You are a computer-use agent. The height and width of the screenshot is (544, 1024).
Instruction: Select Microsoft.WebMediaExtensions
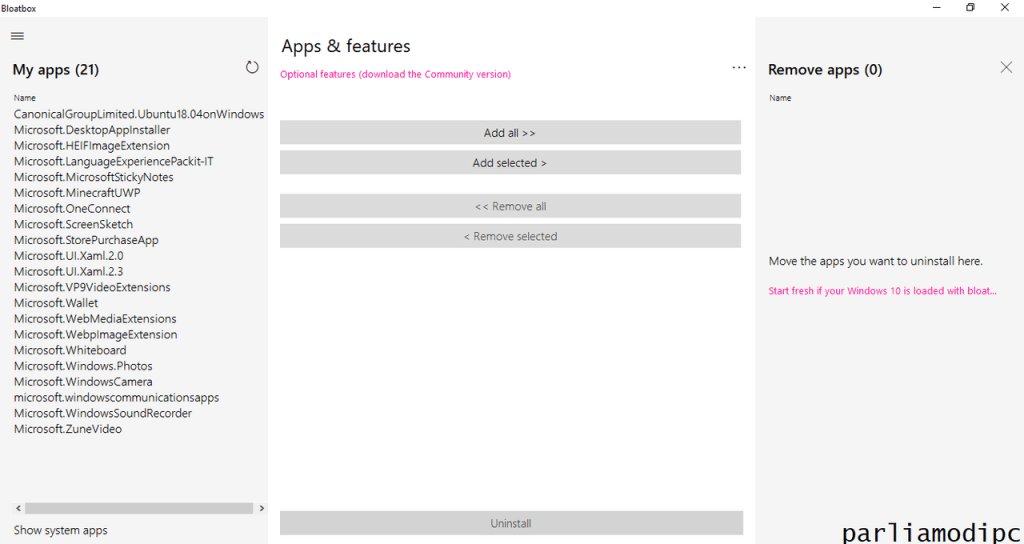click(95, 319)
